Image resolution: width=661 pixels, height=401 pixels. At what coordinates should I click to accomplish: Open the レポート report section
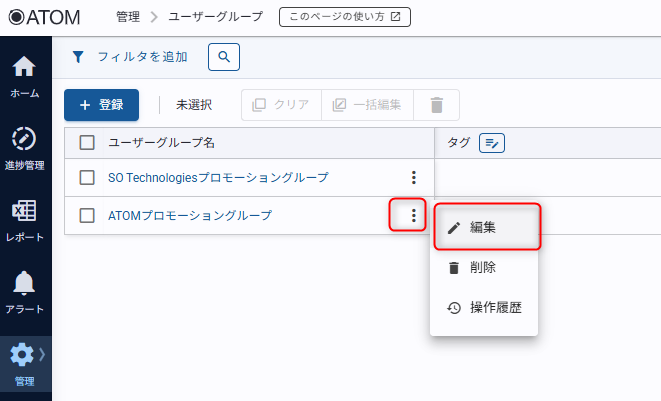tap(25, 212)
